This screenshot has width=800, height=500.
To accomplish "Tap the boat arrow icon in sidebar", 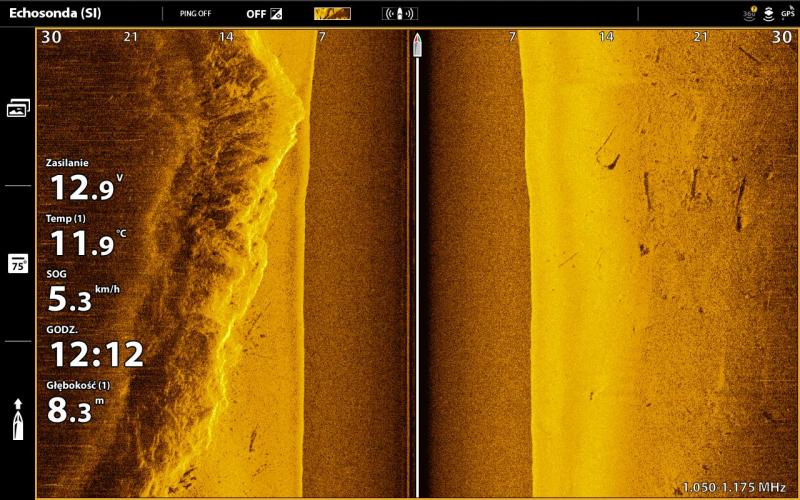I will 17,420.
